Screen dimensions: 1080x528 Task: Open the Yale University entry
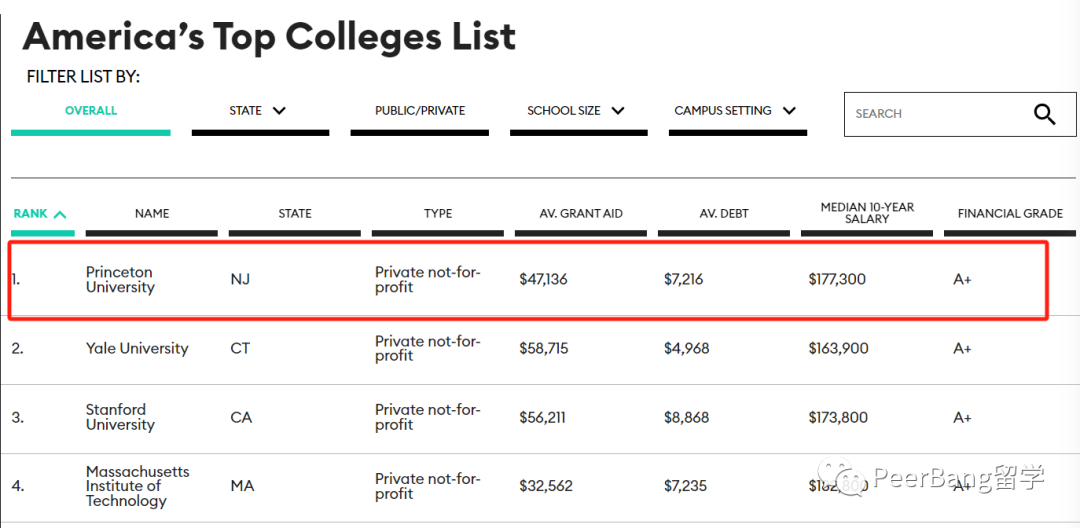[x=137, y=348]
